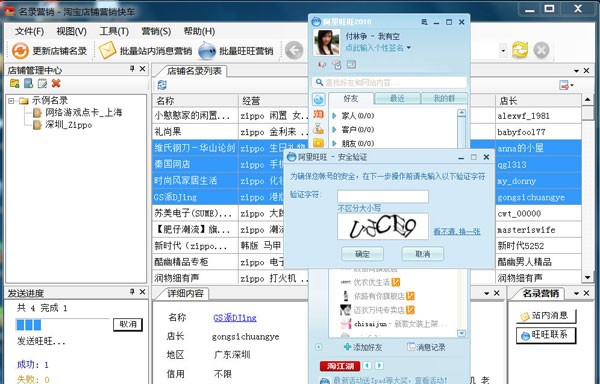The height and width of the screenshot is (384, 600).
Task: Click 取消 in the security verification dialog
Action: pyautogui.click(x=422, y=254)
